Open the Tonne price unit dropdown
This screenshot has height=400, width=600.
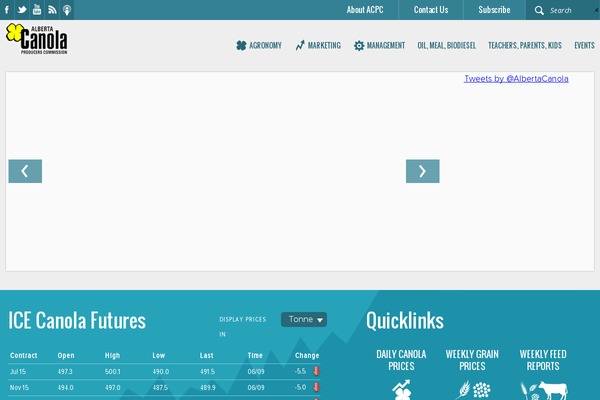304,319
